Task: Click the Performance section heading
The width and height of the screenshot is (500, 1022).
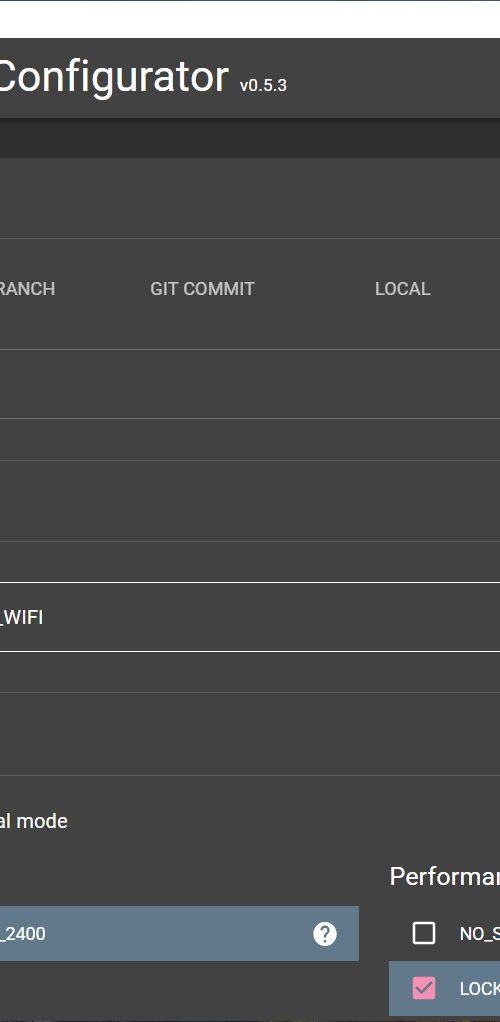Action: (445, 877)
